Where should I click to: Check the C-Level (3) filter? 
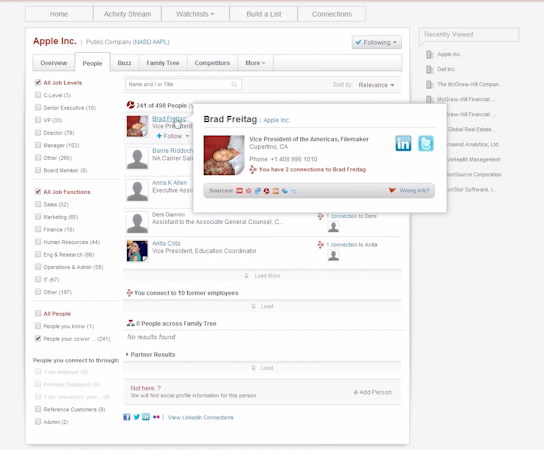point(38,95)
